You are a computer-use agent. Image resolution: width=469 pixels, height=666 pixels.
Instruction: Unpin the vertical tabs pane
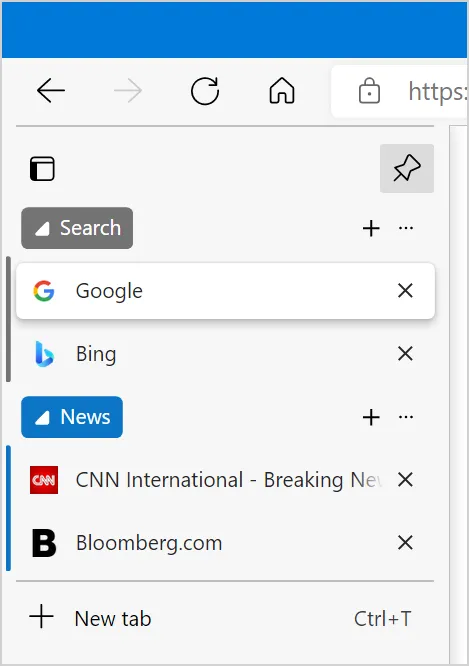[407, 168]
